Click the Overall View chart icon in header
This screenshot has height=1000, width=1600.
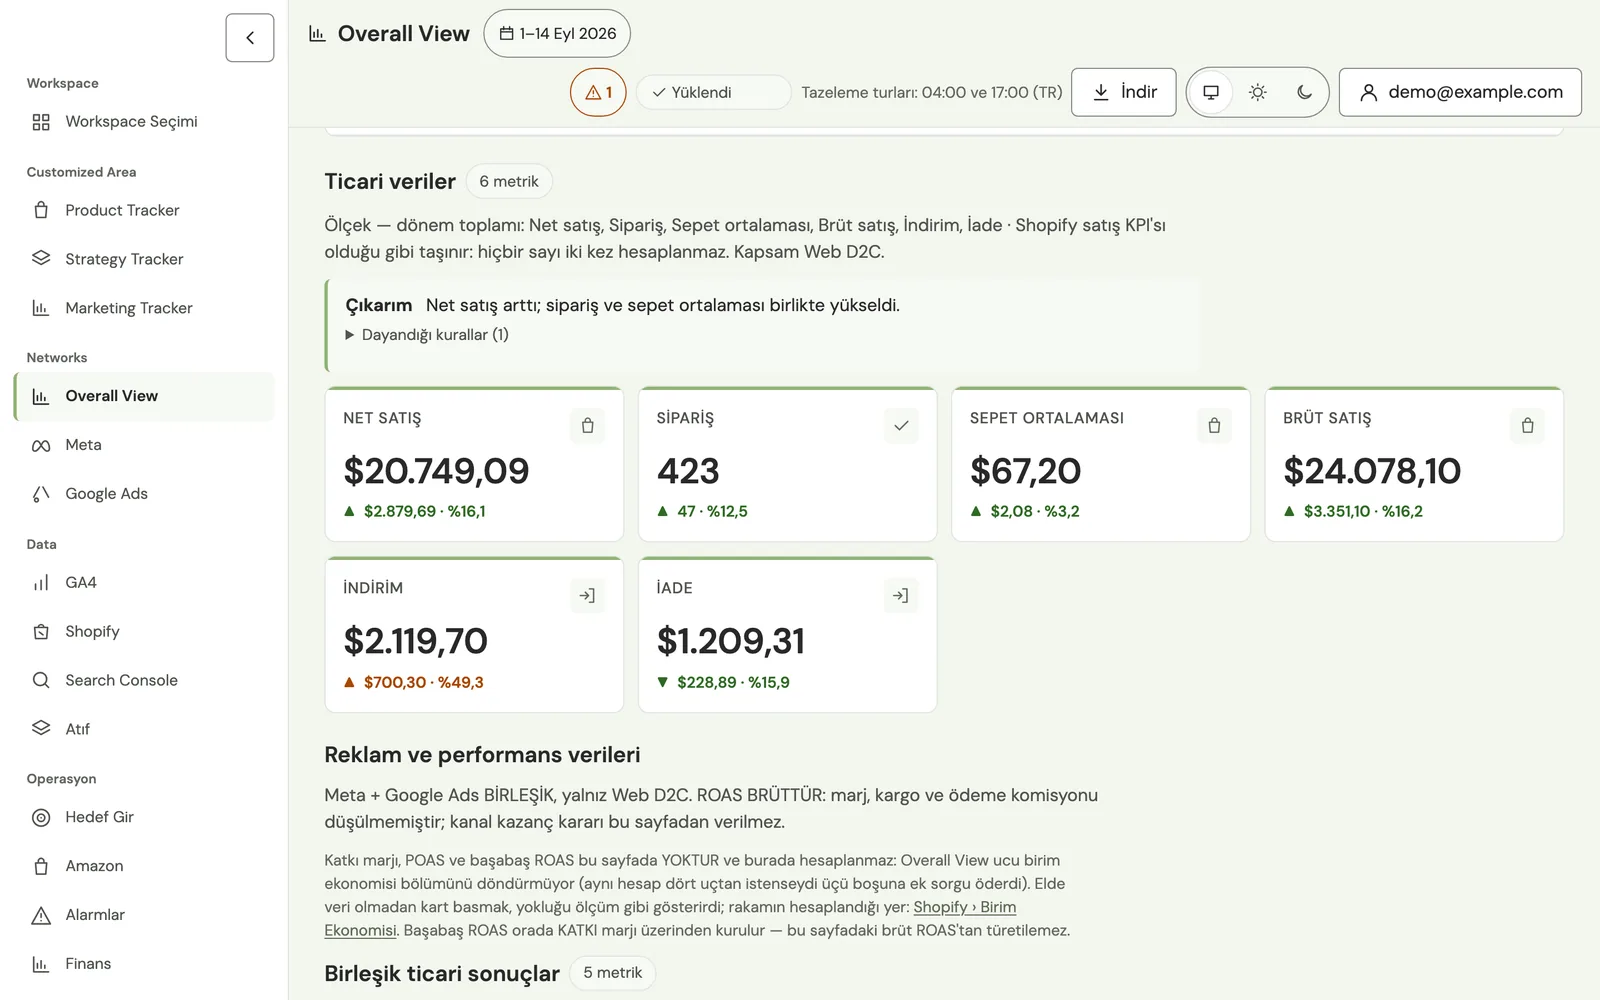click(317, 34)
